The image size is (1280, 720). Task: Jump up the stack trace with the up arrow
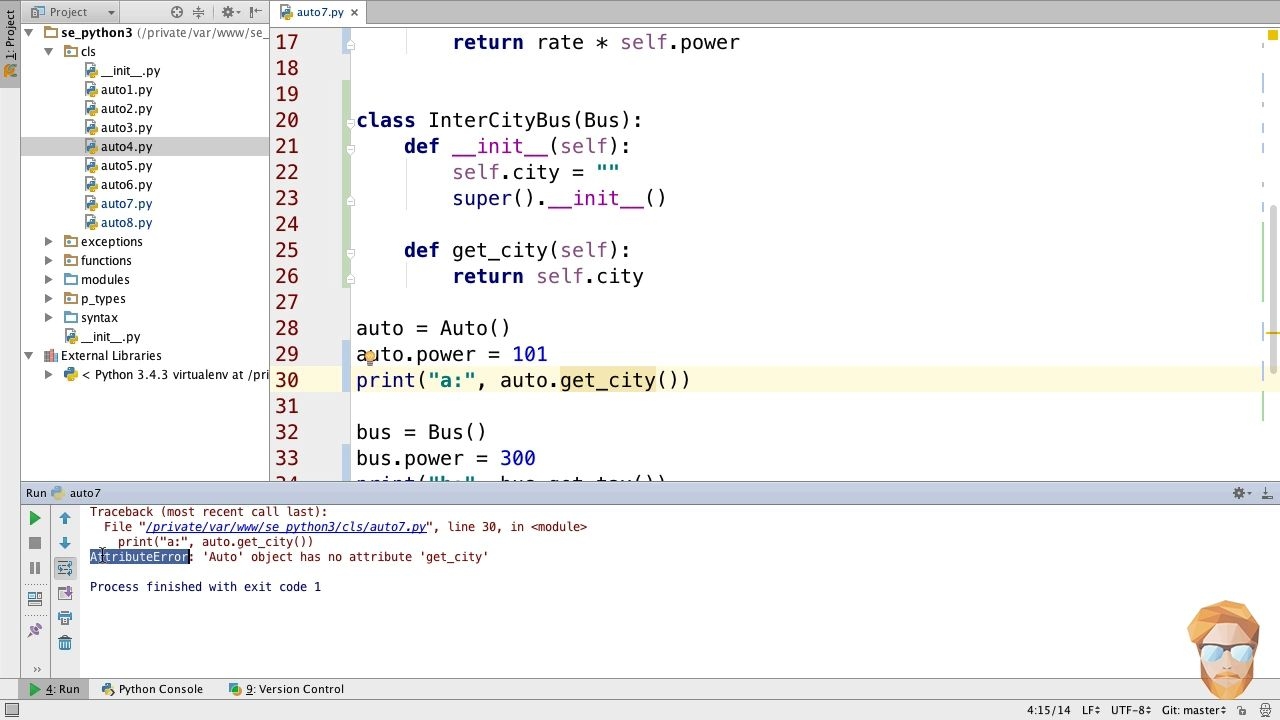65,518
